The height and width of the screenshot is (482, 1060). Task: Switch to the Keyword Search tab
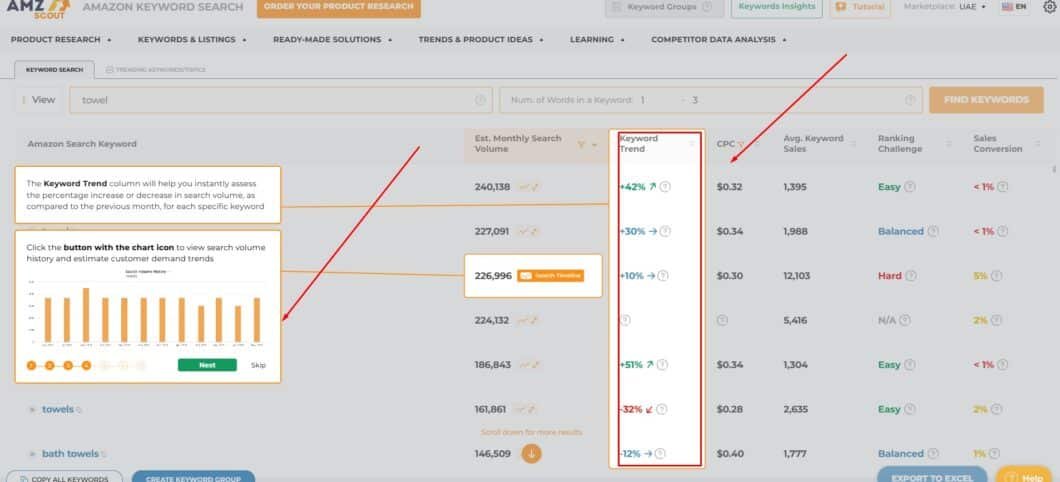(55, 69)
